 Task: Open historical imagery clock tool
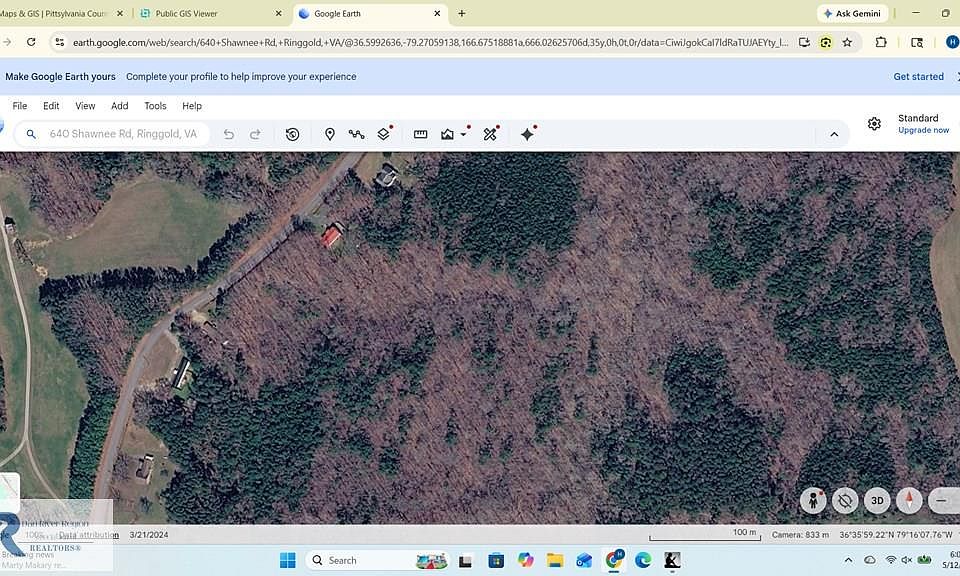pyautogui.click(x=293, y=134)
